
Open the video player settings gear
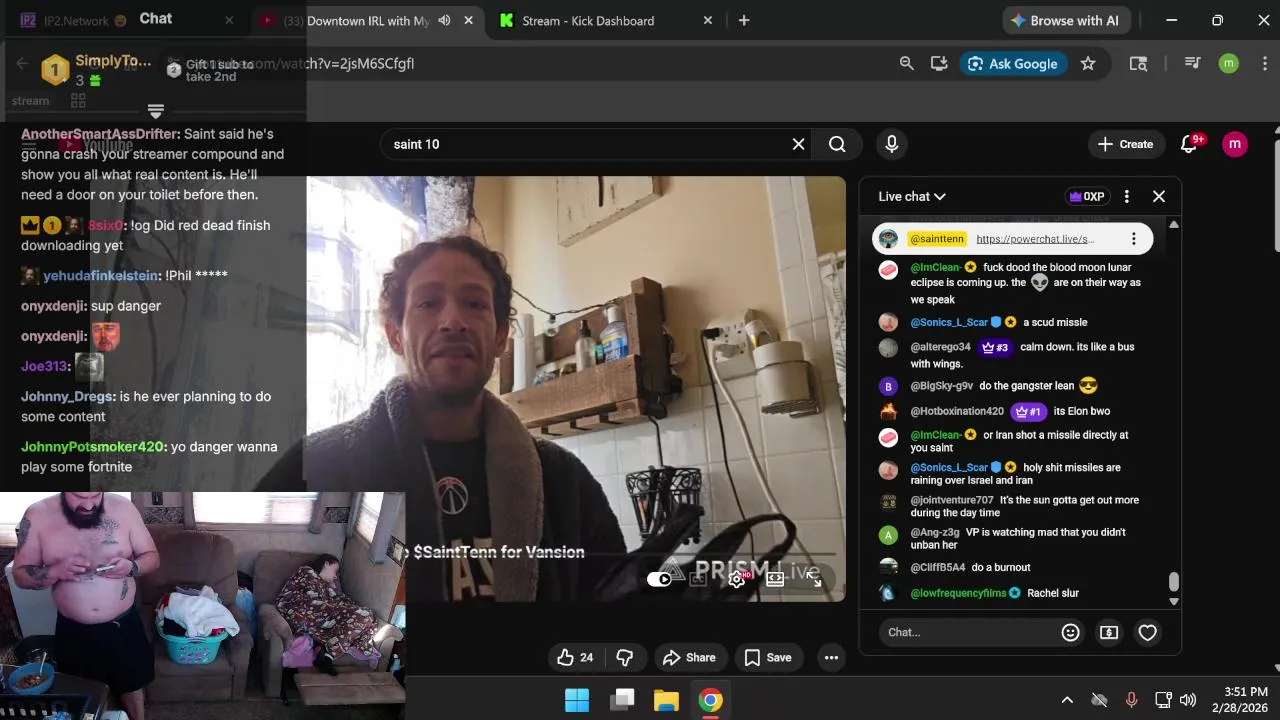pyautogui.click(x=737, y=578)
